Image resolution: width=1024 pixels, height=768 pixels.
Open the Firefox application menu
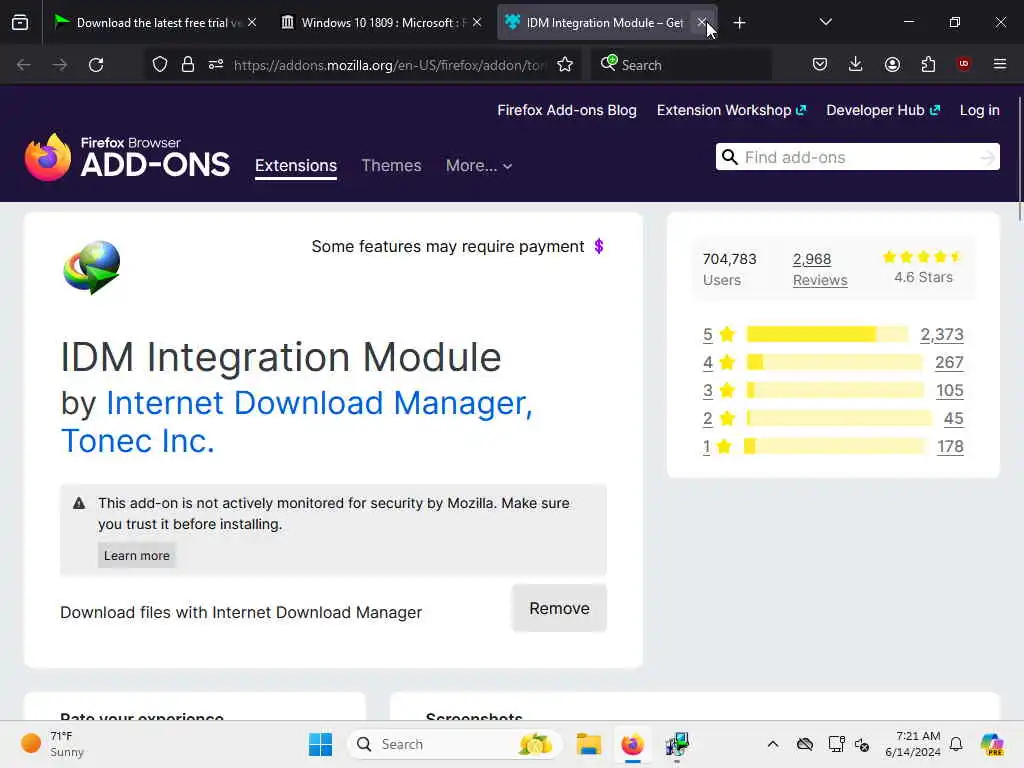tap(1000, 64)
